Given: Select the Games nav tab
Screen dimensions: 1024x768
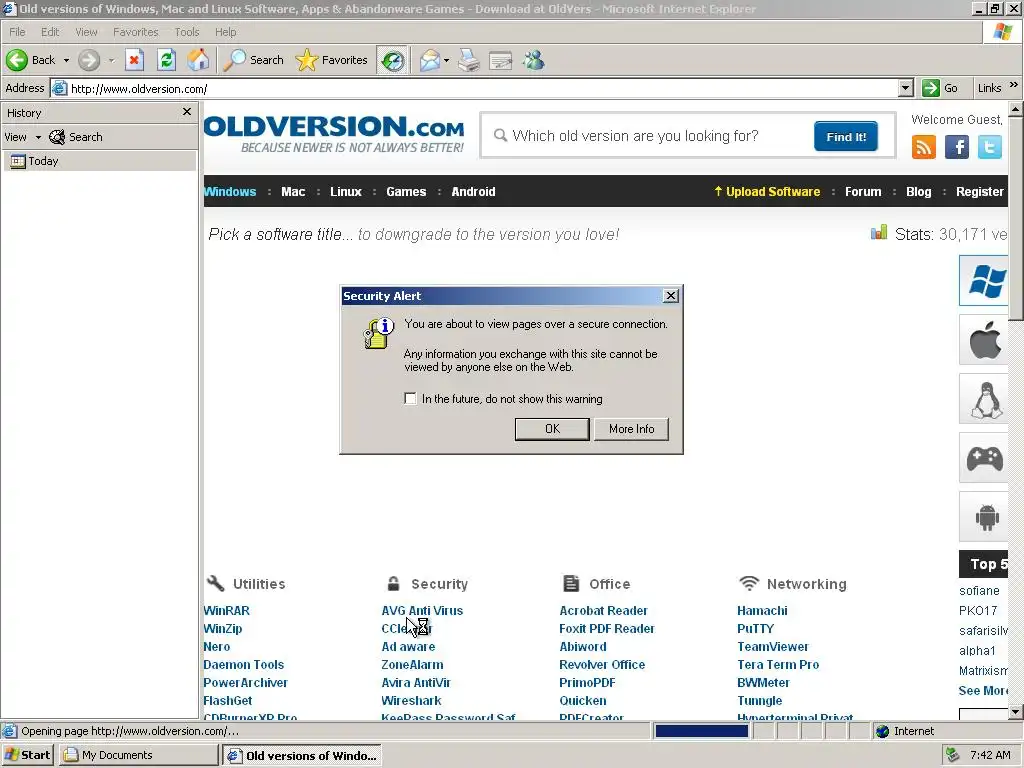Looking at the screenshot, I should (x=406, y=191).
